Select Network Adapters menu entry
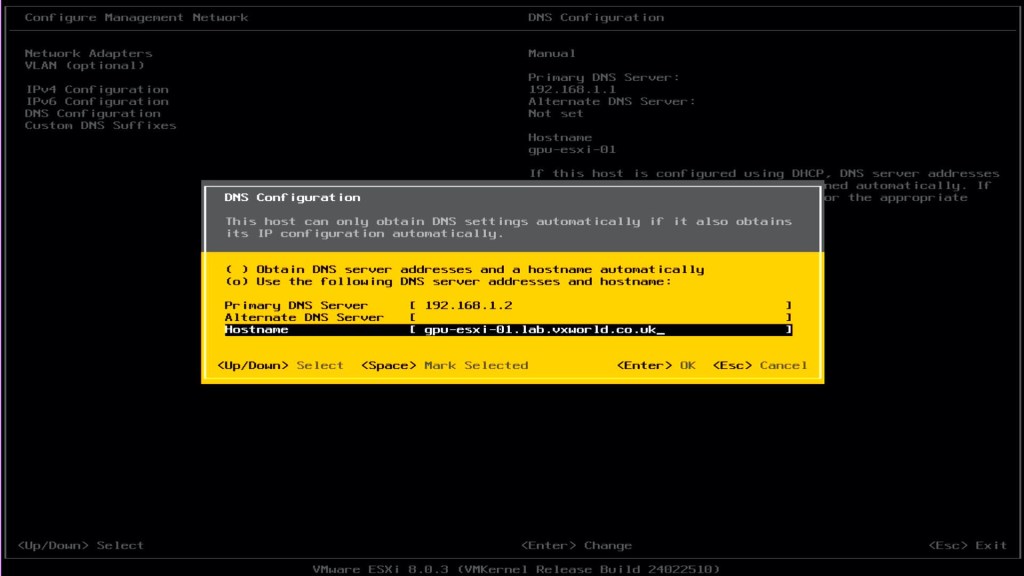Screen dimensions: 1024x576 88,53
